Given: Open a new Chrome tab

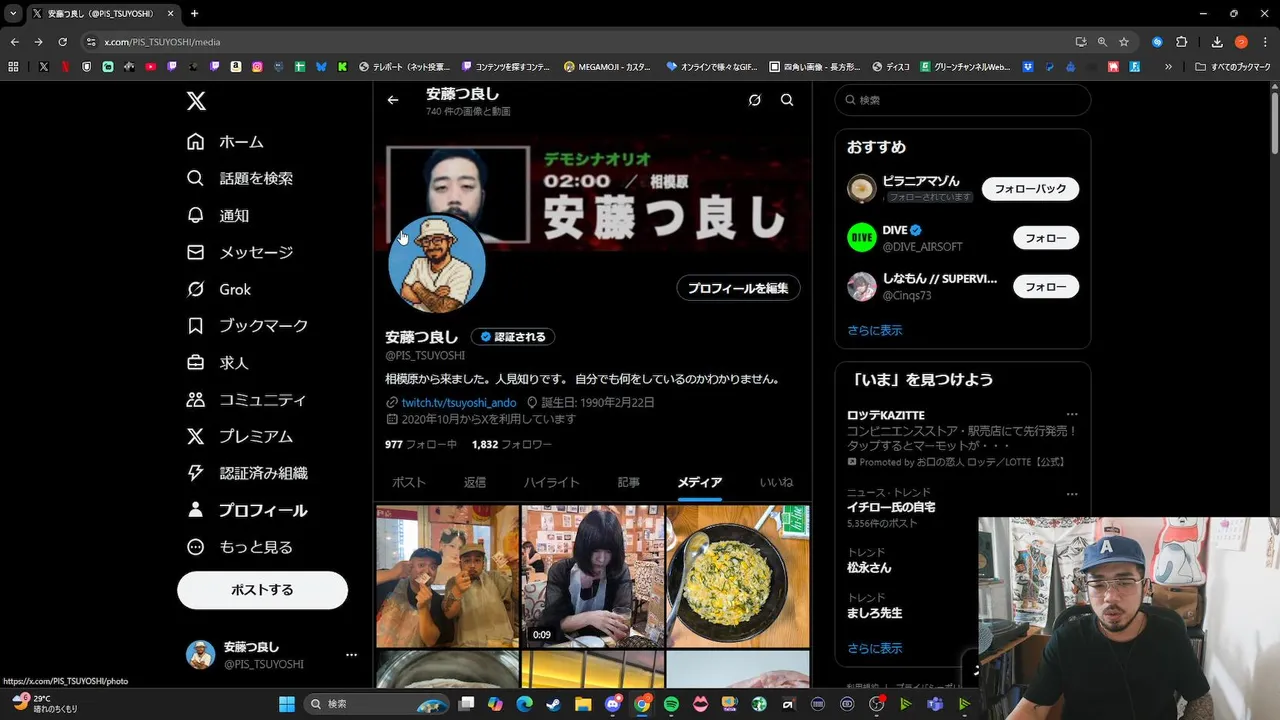Looking at the screenshot, I should [x=194, y=13].
